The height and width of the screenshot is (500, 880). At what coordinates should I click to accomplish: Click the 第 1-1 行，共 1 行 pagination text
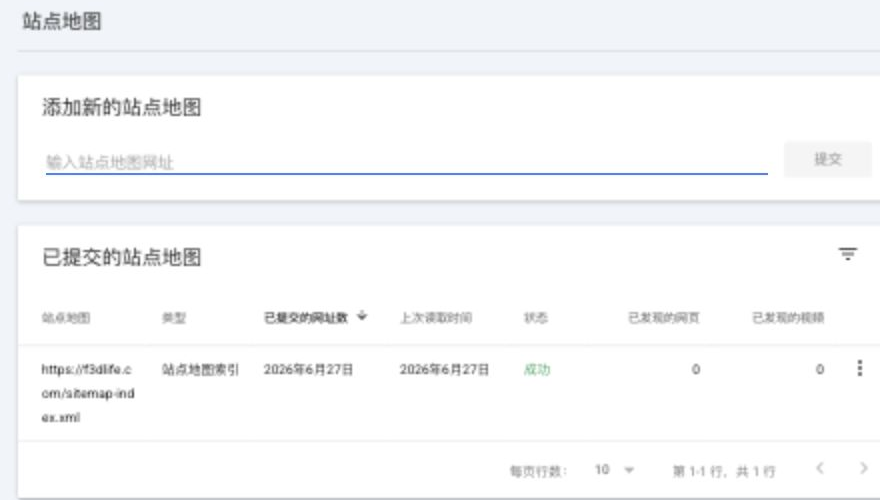724,471
